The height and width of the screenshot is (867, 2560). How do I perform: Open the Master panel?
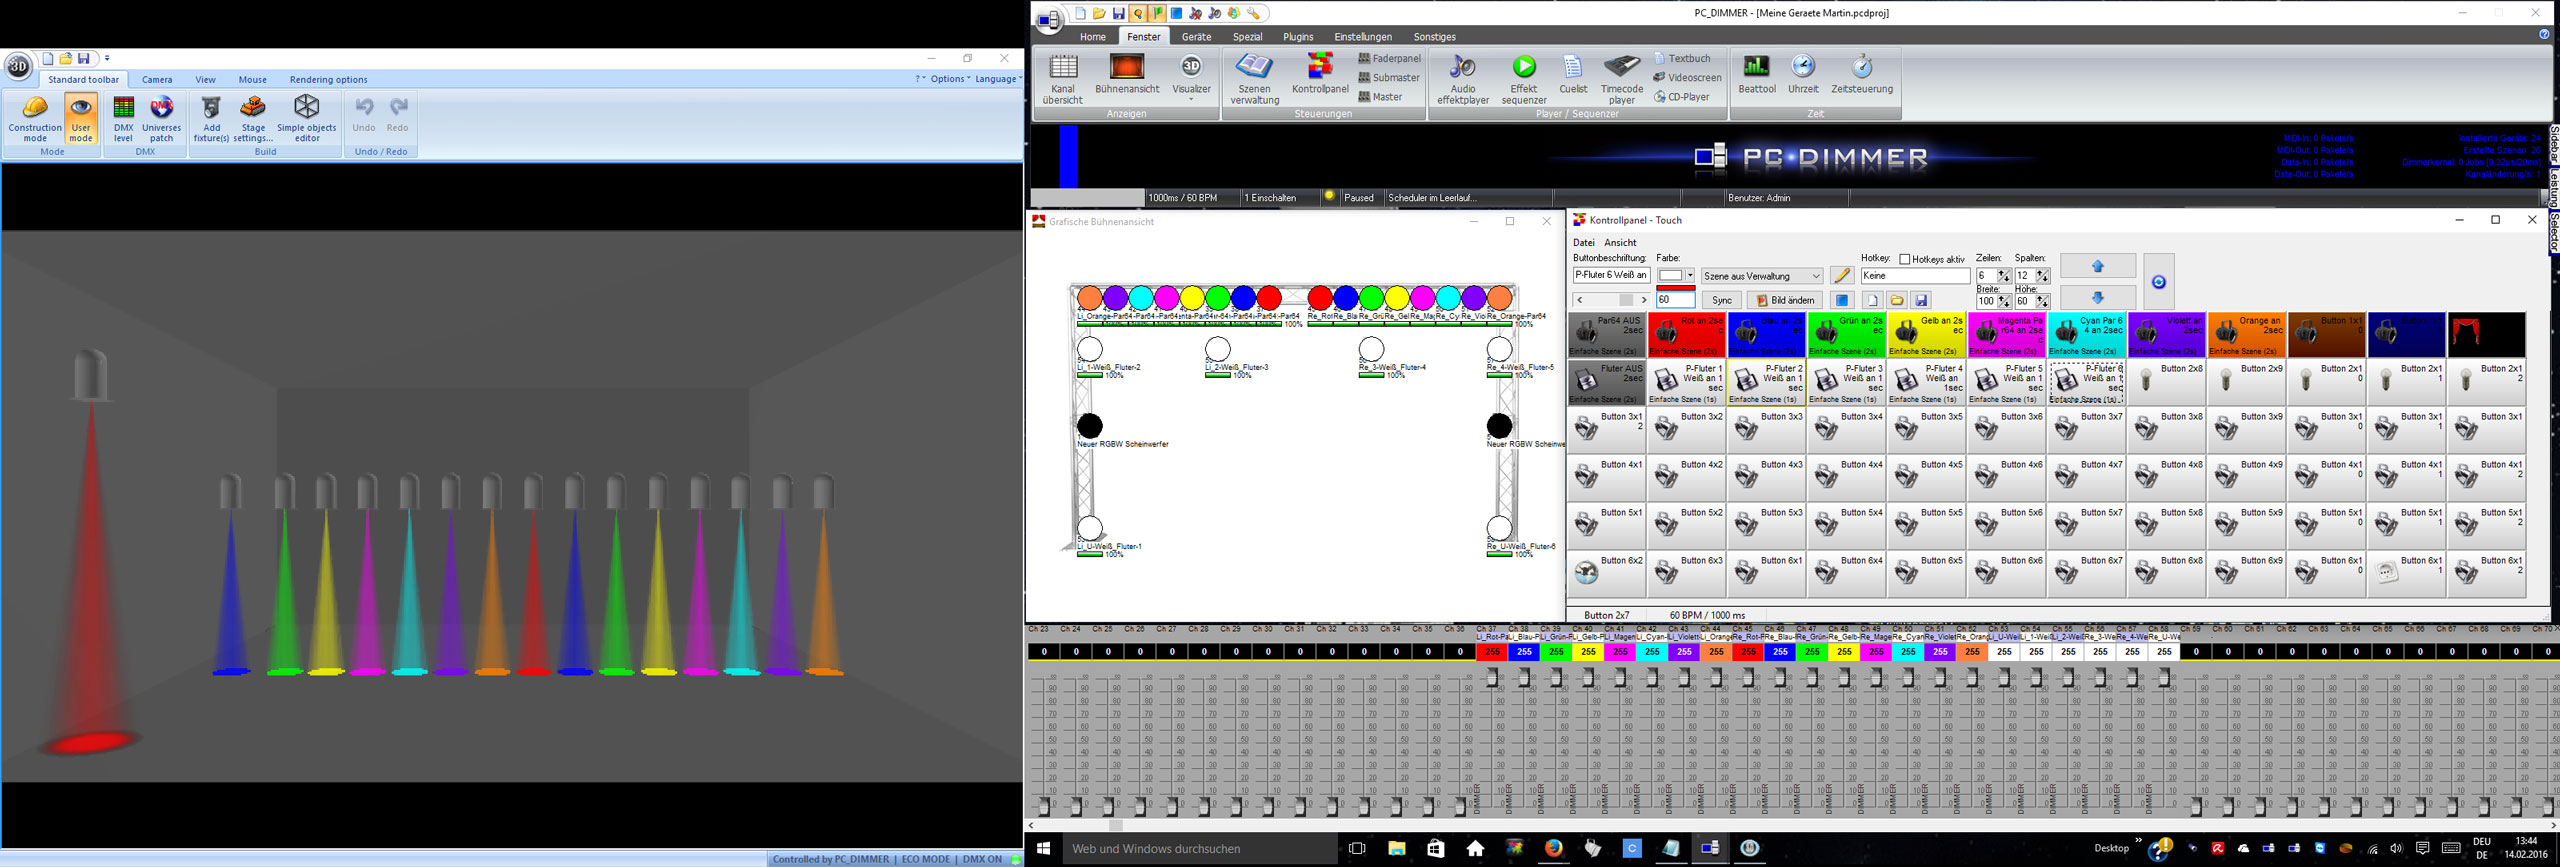click(x=1380, y=97)
